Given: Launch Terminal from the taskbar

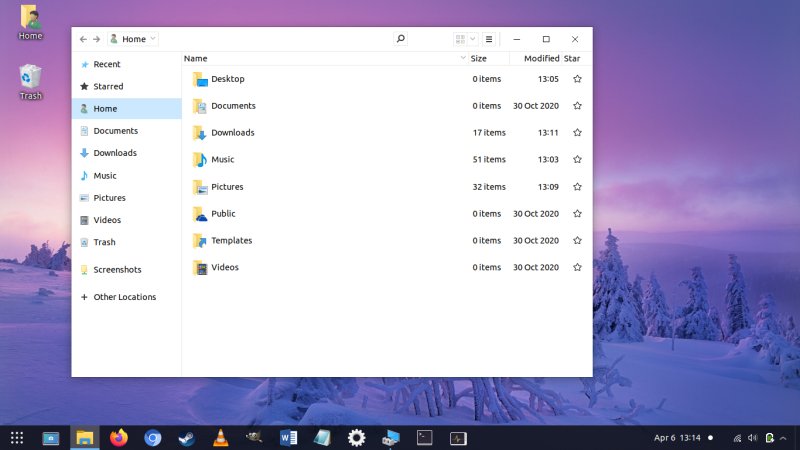Looking at the screenshot, I should (x=424, y=438).
